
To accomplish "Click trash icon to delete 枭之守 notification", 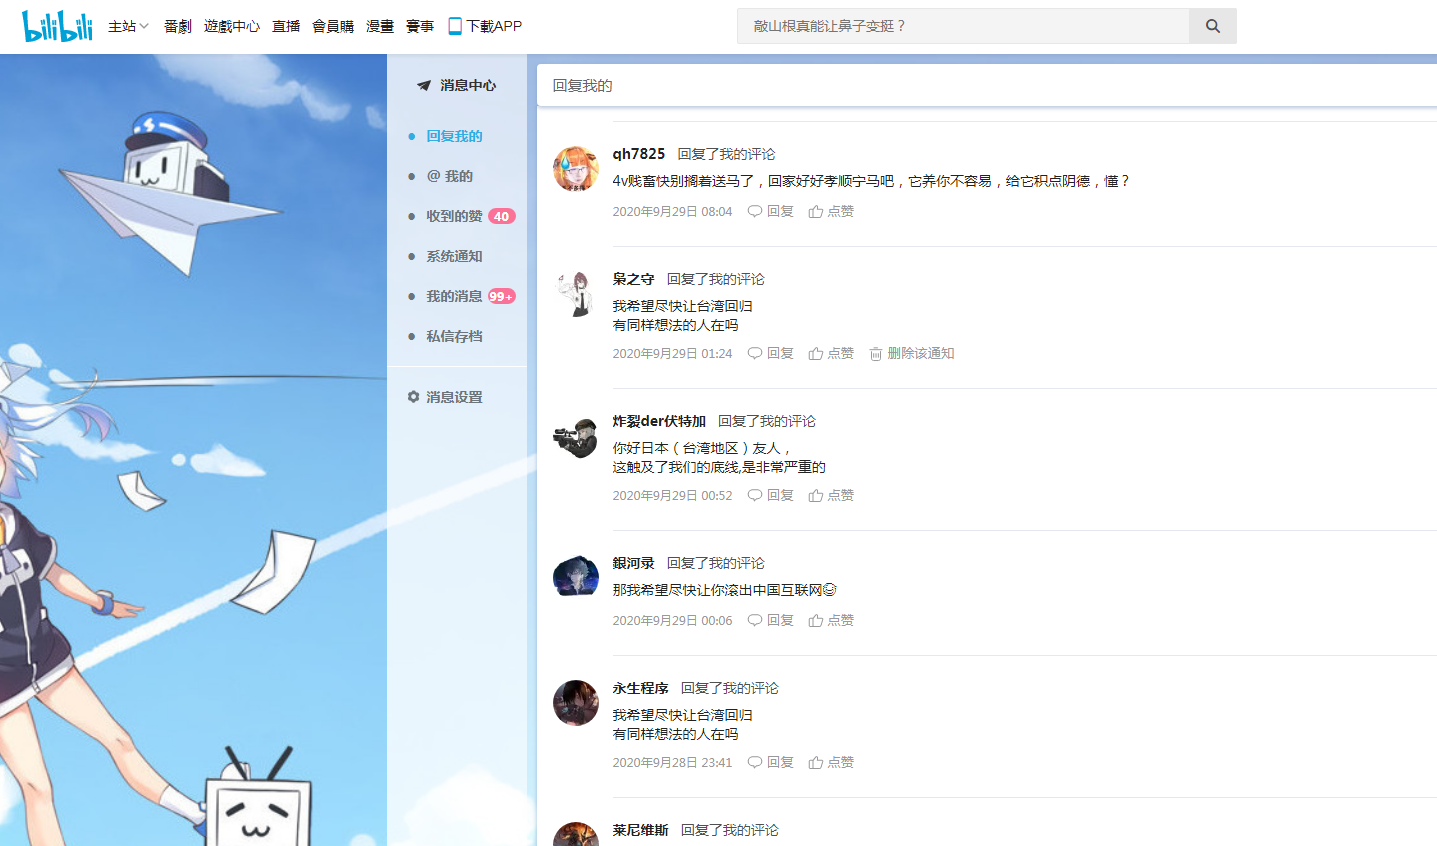I will 876,354.
